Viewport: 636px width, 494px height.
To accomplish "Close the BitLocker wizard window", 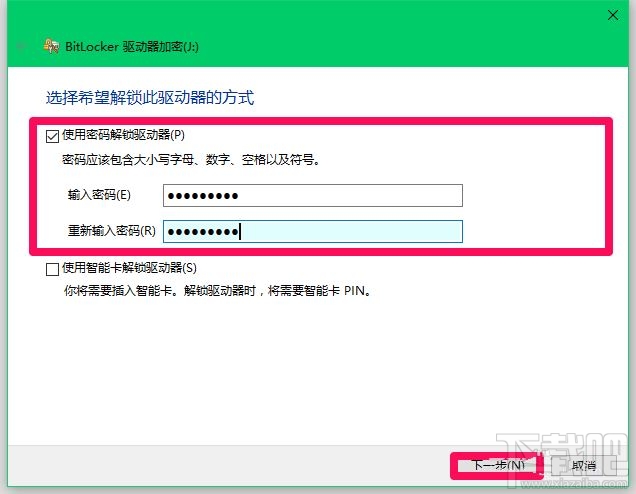I will click(611, 15).
